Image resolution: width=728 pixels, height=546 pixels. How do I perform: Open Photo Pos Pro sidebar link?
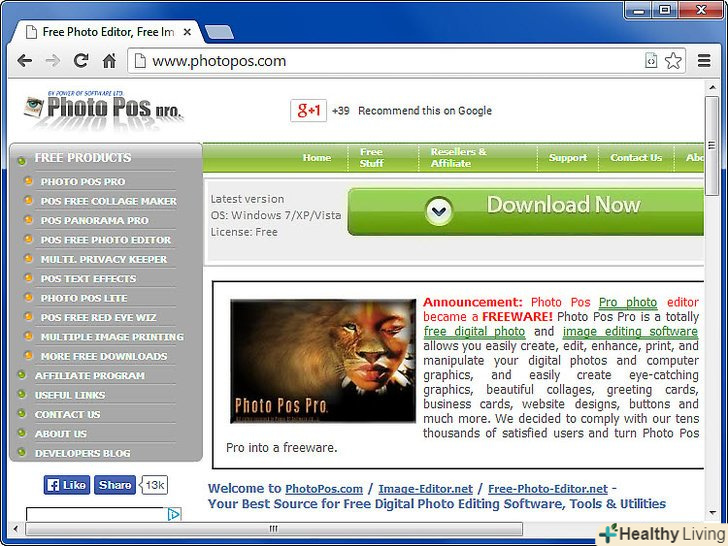click(83, 182)
